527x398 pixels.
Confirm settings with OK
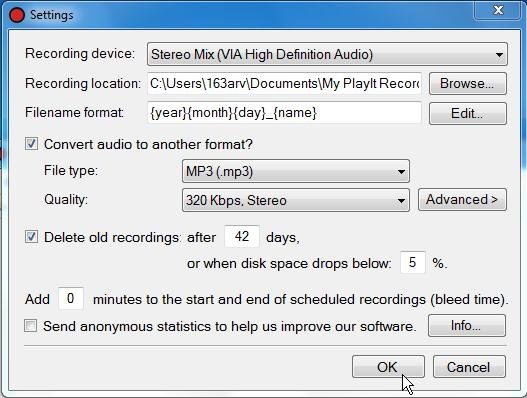[x=388, y=367]
